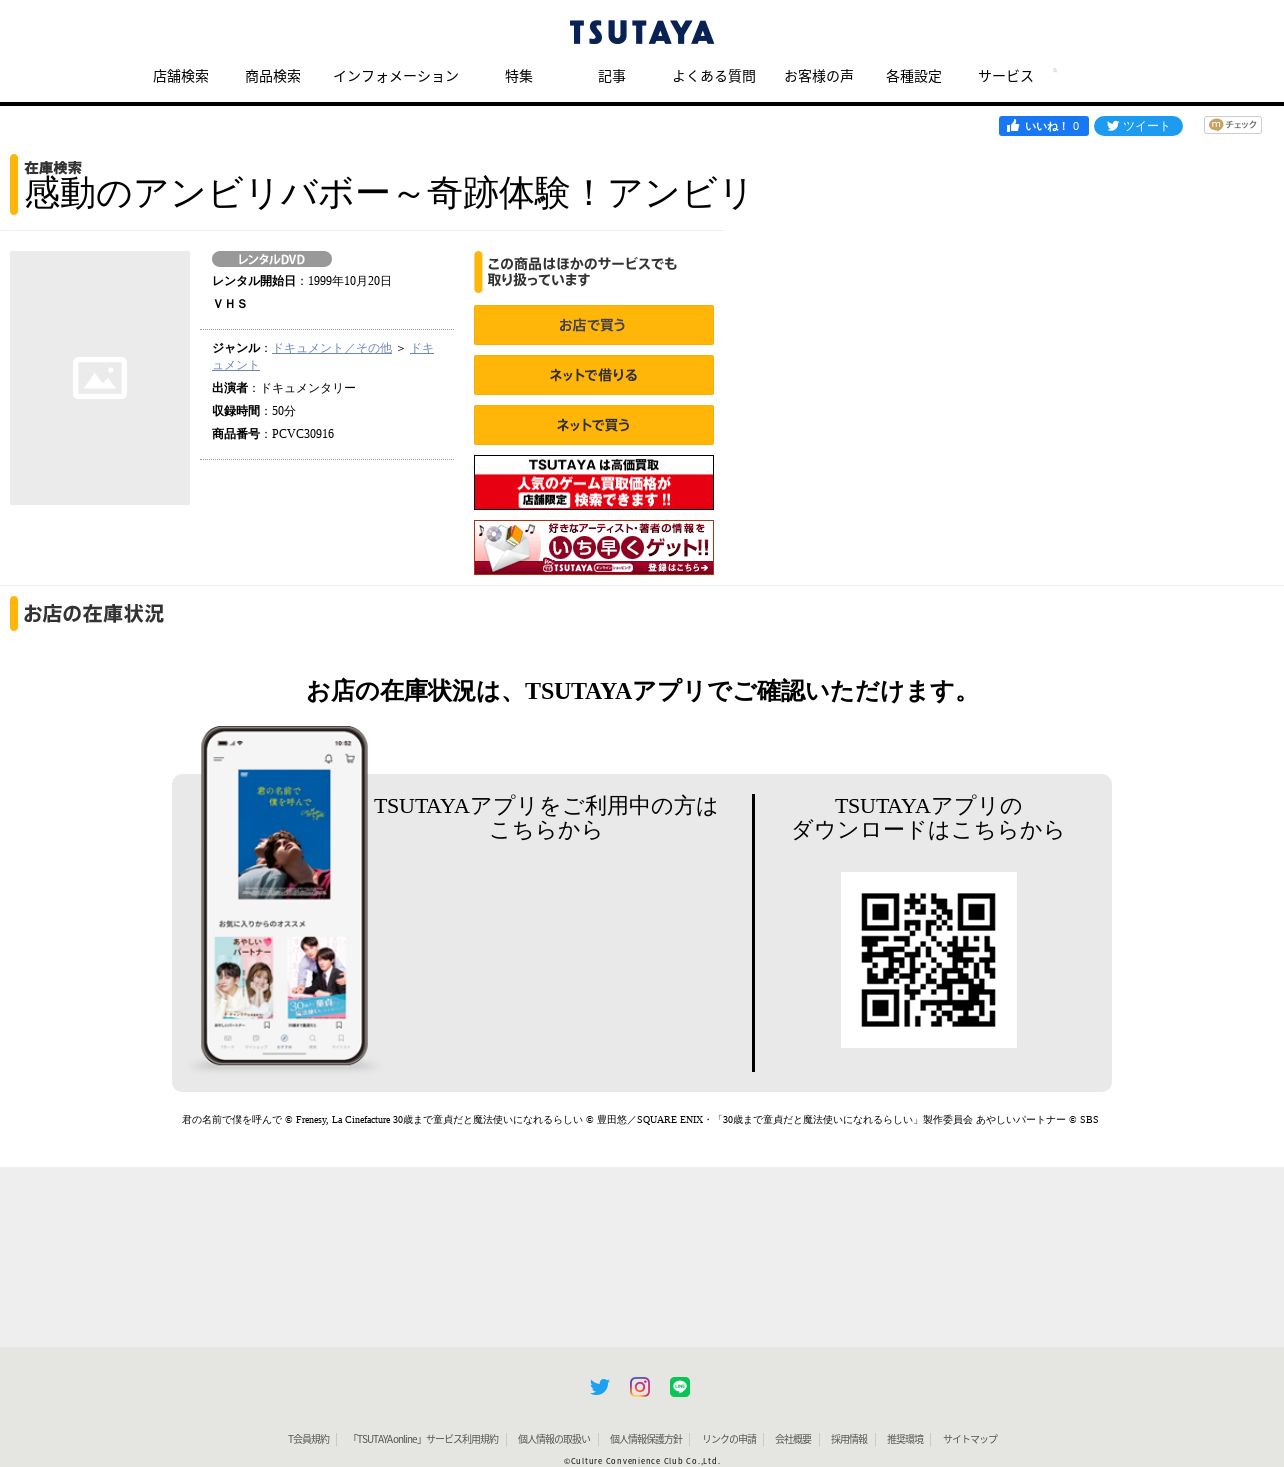Image resolution: width=1284 pixels, height=1467 pixels.
Task: Open the サービス menu item
Action: 1006,76
